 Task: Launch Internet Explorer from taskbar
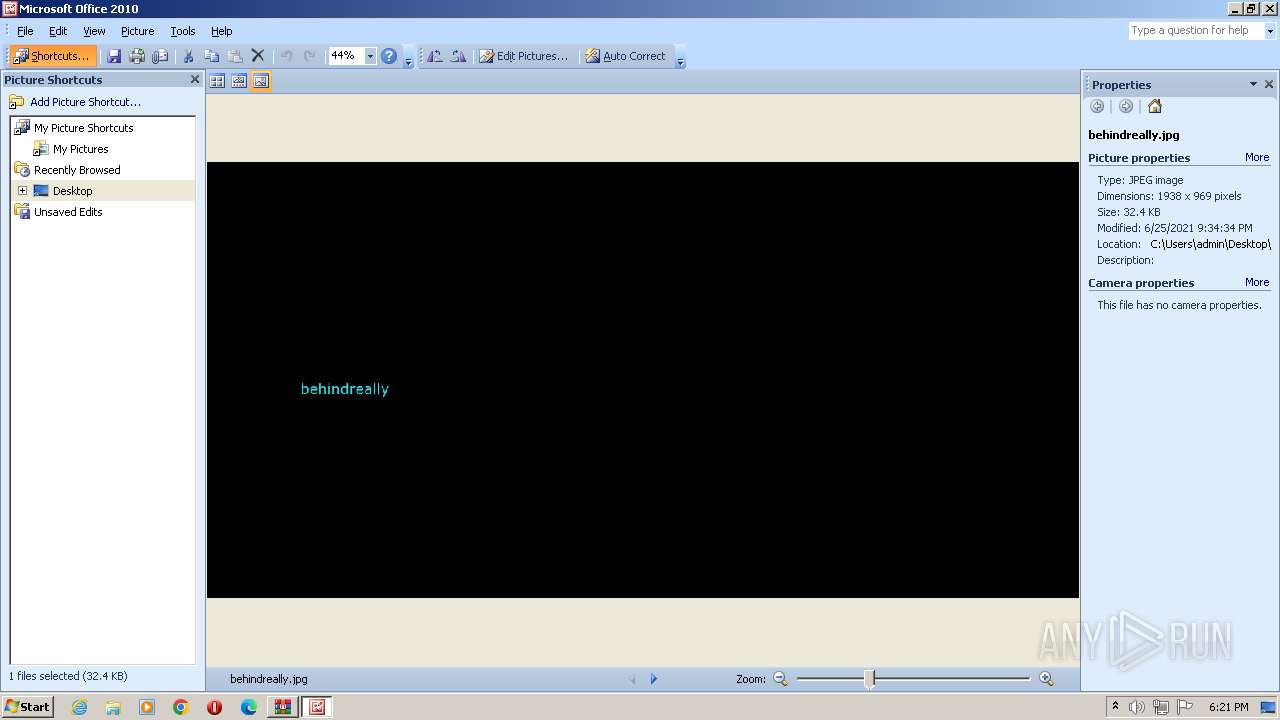tap(79, 707)
